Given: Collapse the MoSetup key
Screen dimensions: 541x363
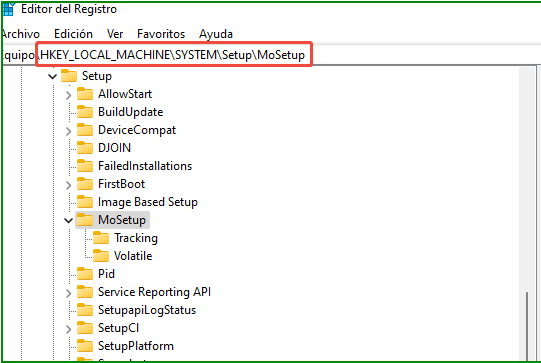Looking at the screenshot, I should pos(69,220).
